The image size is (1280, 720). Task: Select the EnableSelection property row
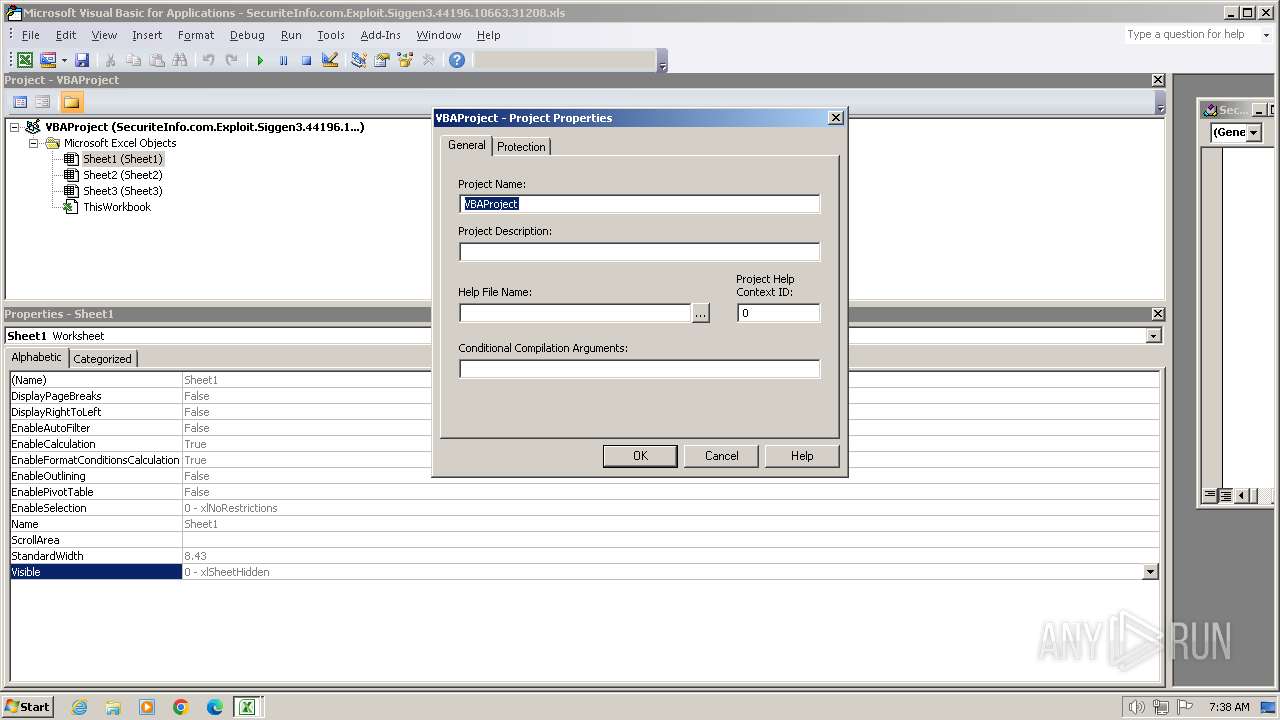585,508
